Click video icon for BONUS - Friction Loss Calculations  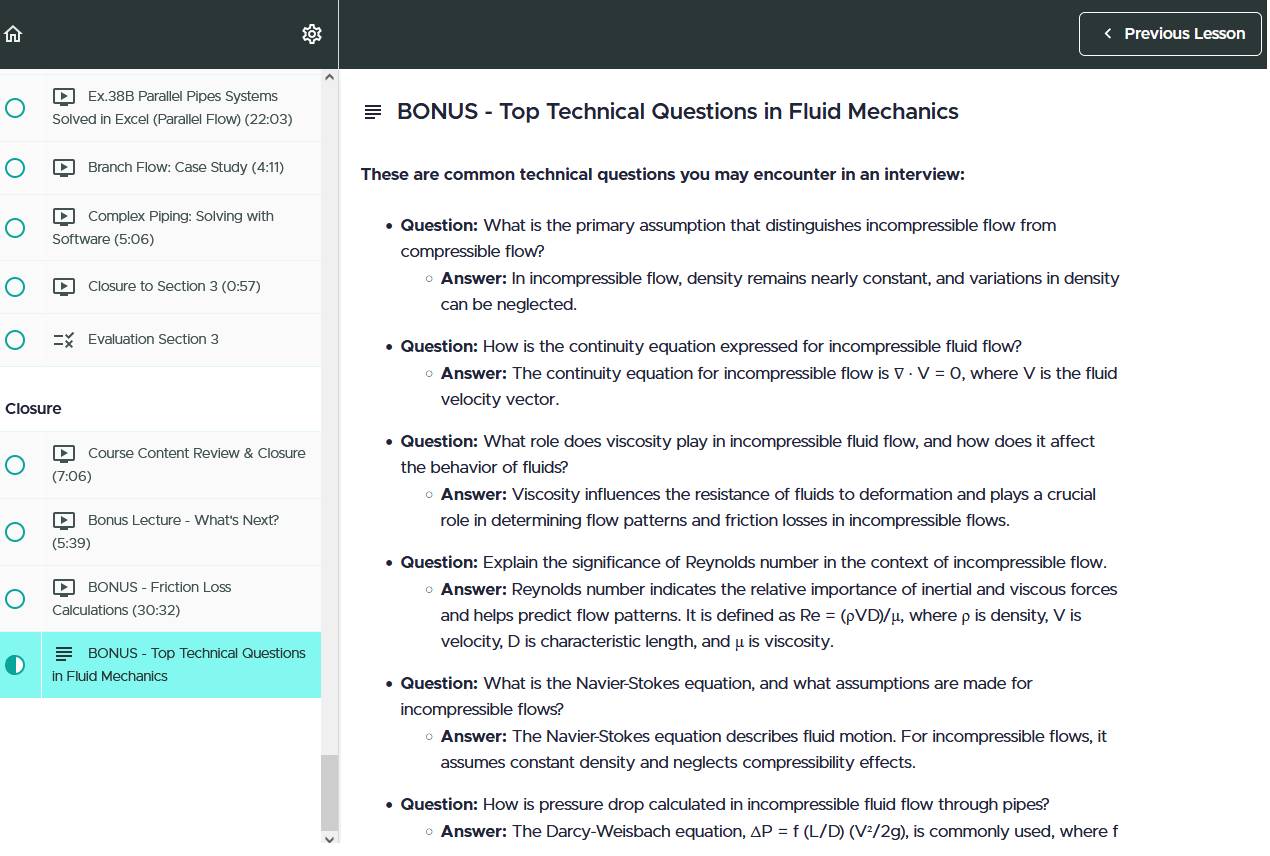tap(63, 588)
